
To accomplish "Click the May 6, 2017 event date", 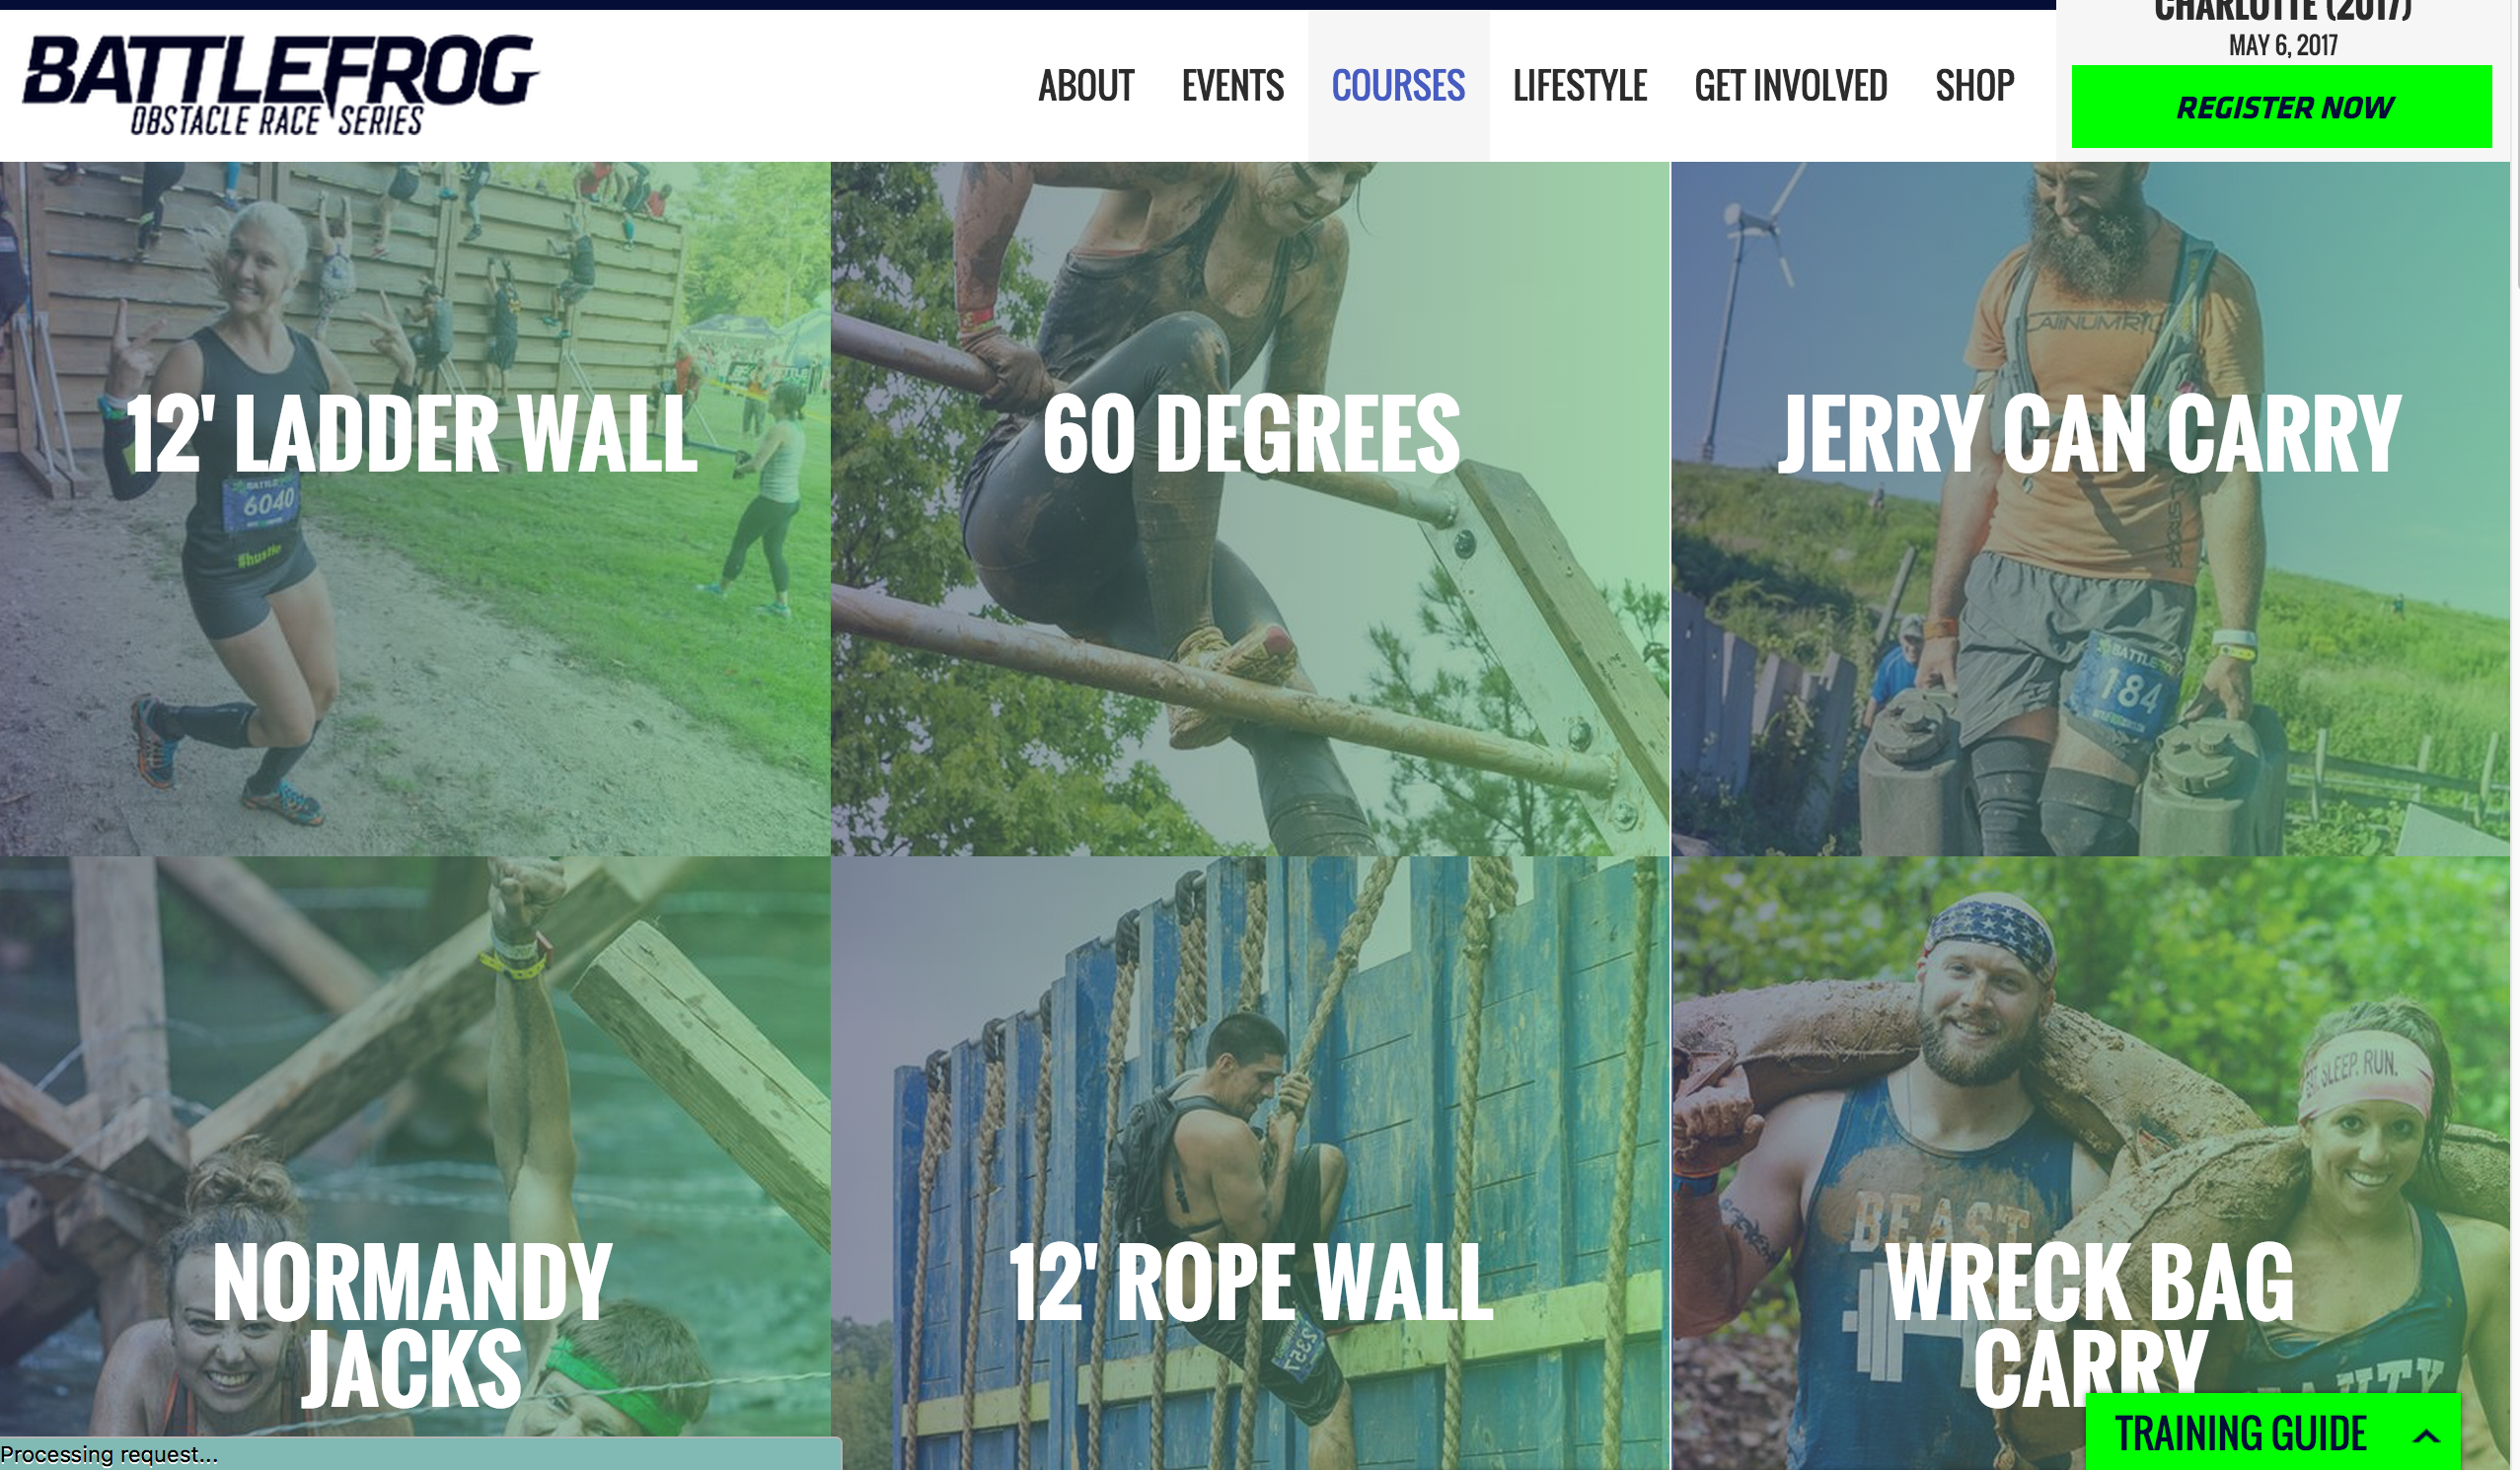I will click(2283, 46).
